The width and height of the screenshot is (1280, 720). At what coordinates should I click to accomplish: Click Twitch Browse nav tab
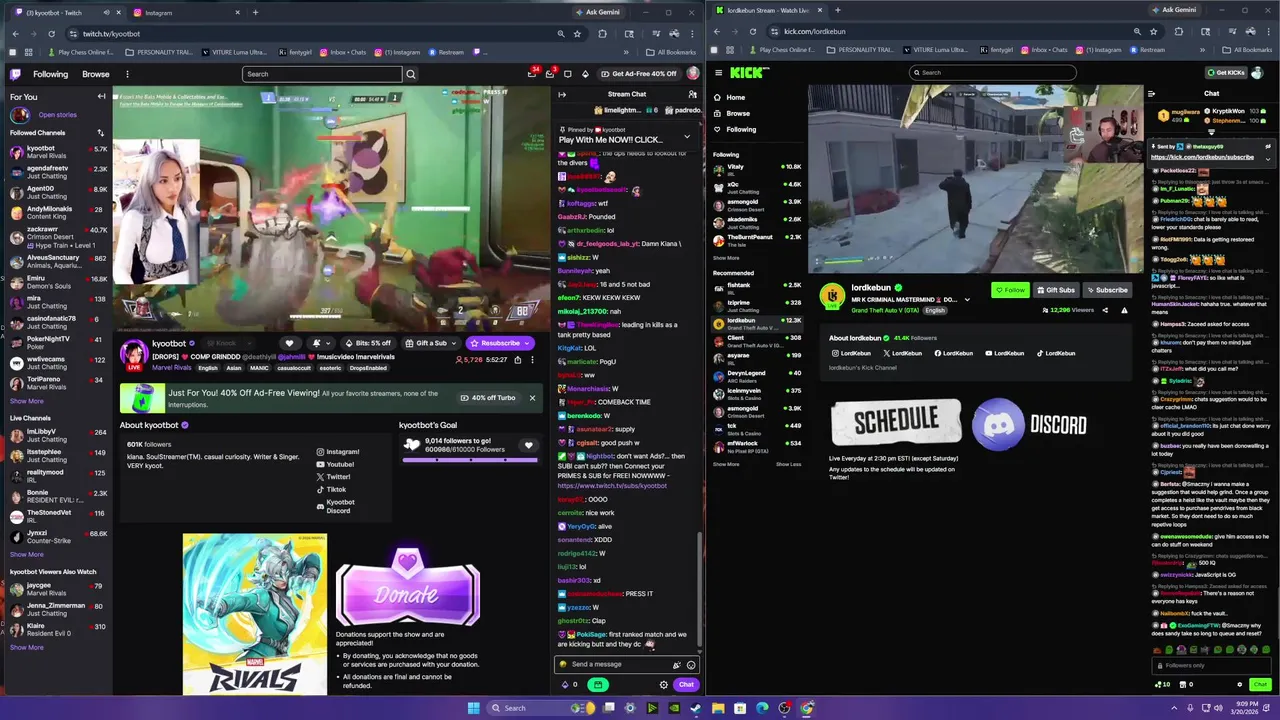pos(96,74)
